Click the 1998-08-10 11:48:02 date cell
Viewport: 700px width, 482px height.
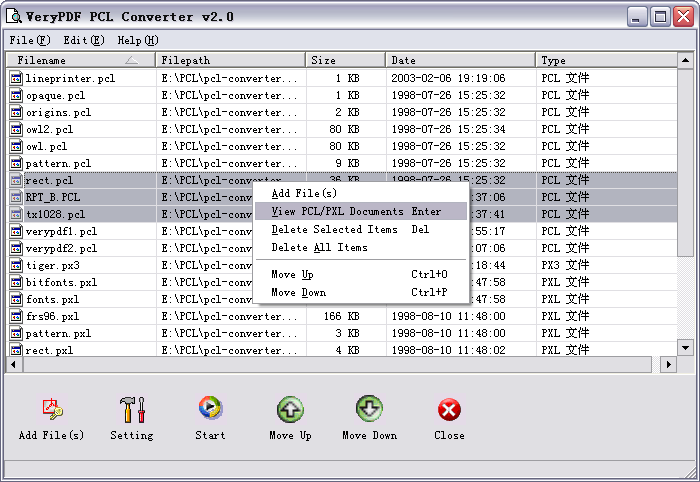(448, 350)
